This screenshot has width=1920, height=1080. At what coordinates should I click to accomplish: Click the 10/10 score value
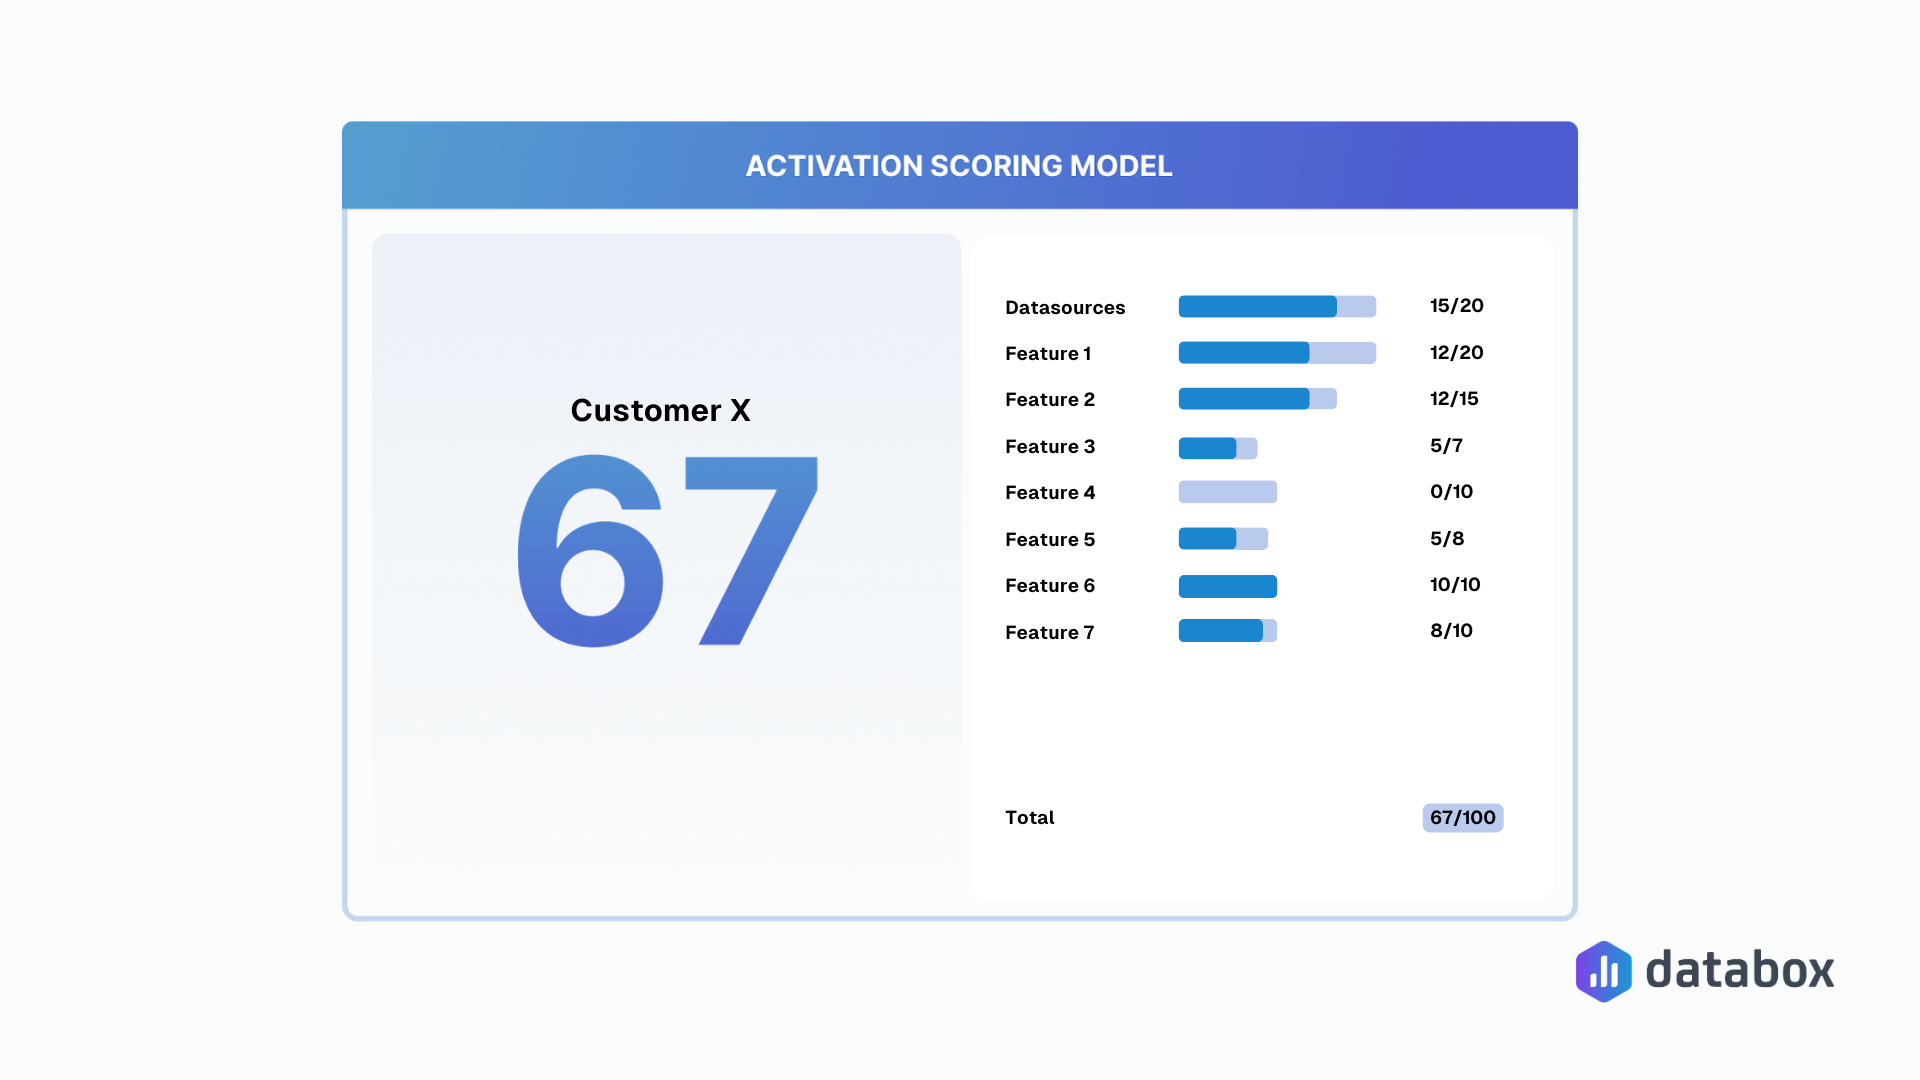[1455, 585]
